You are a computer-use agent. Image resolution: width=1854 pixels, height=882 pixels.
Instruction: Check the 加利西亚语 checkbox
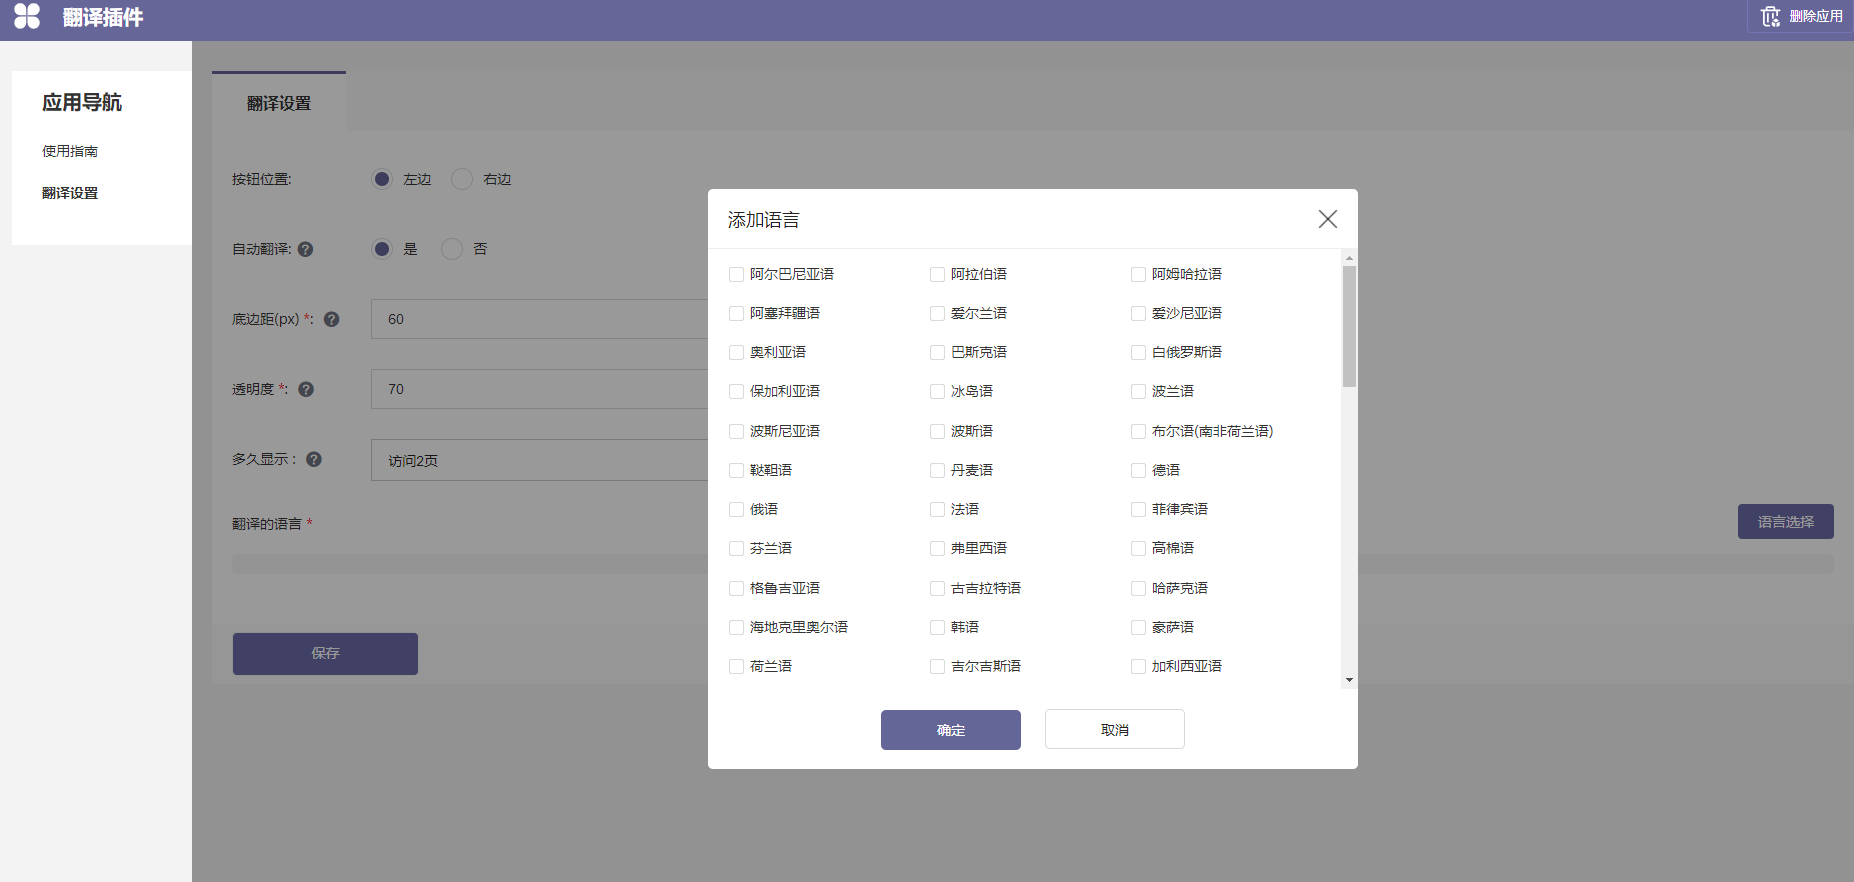[x=1138, y=666]
